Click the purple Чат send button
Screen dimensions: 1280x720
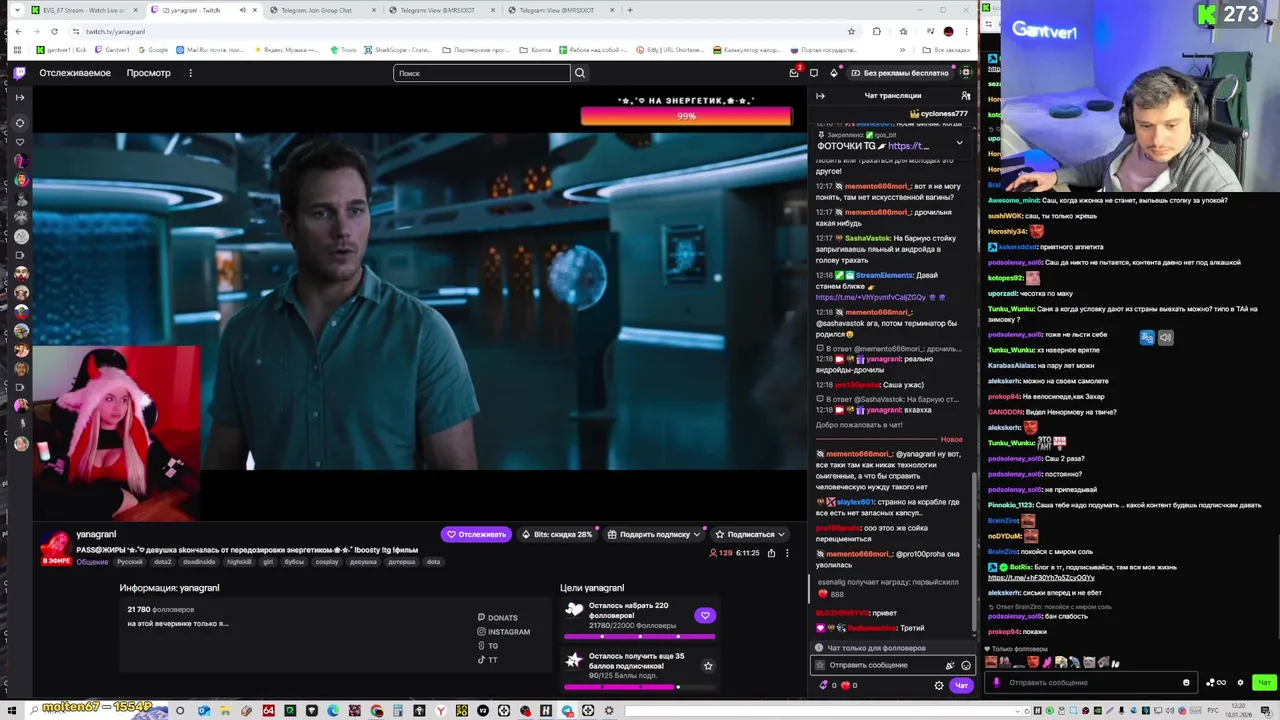(961, 686)
